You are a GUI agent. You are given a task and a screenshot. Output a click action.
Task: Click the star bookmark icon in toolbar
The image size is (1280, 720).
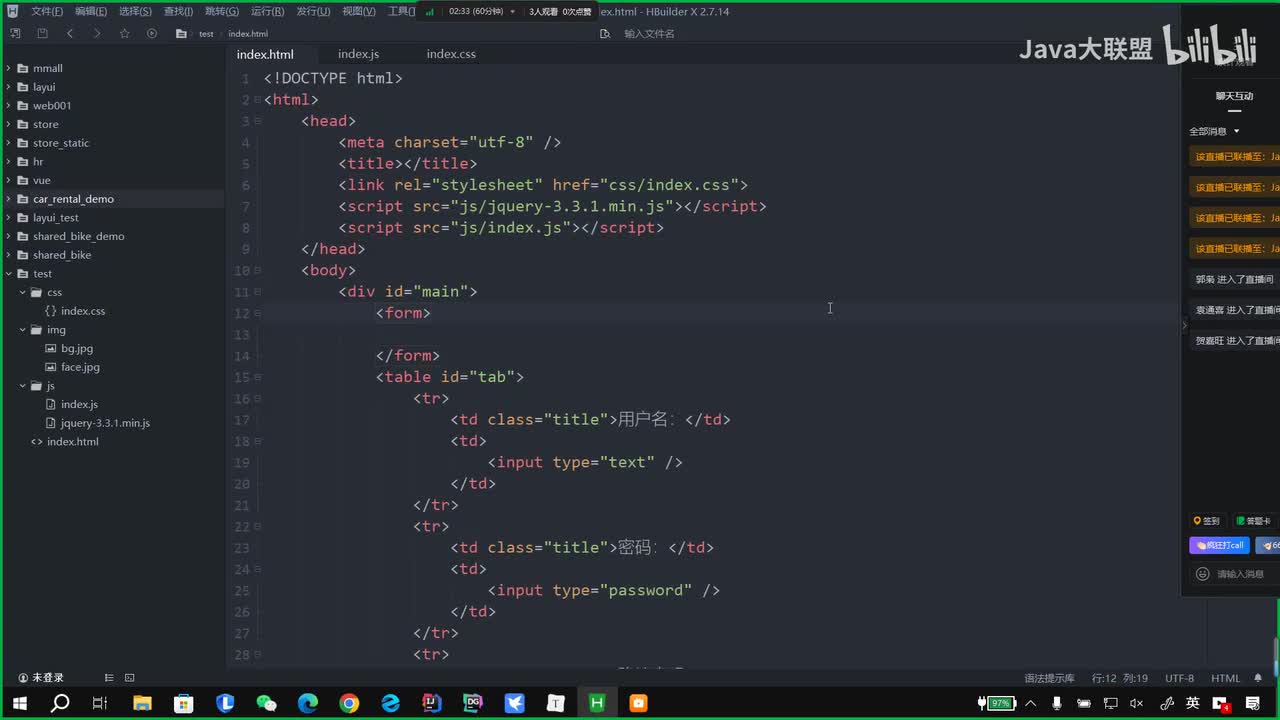(124, 33)
